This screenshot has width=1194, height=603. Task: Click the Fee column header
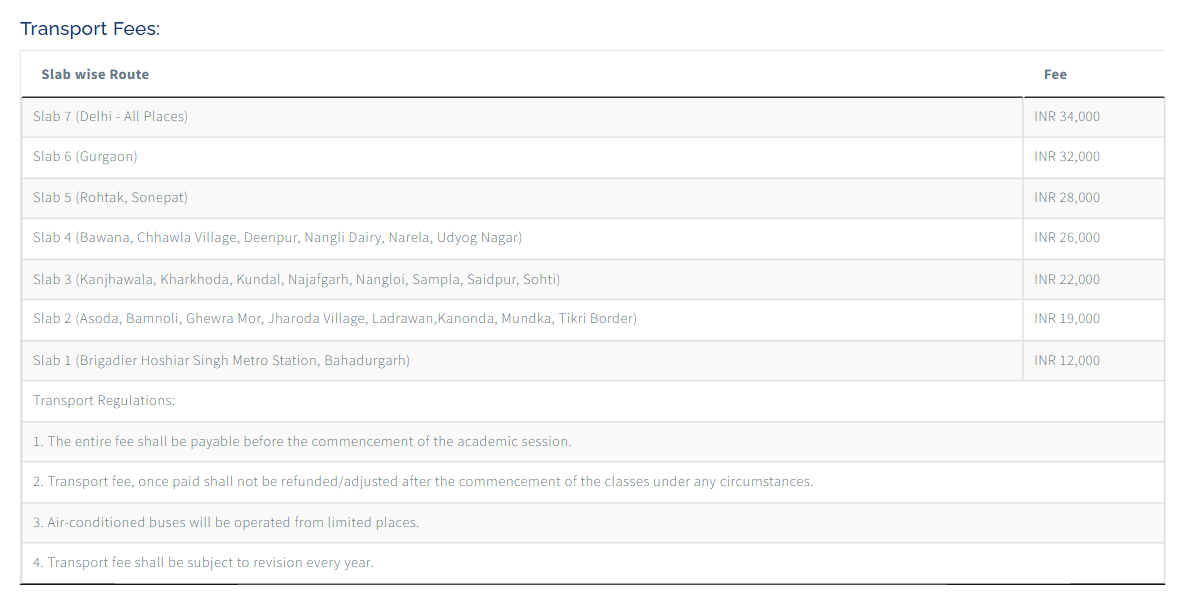point(1055,74)
